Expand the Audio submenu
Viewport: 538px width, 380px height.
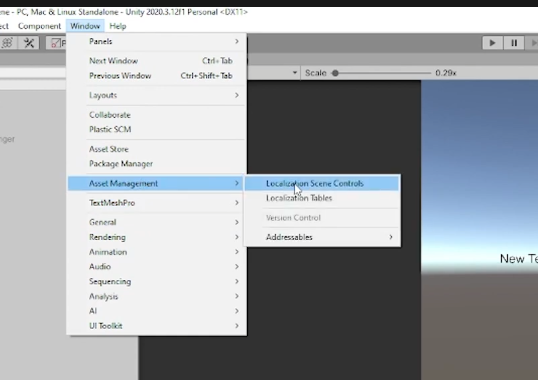(157, 266)
